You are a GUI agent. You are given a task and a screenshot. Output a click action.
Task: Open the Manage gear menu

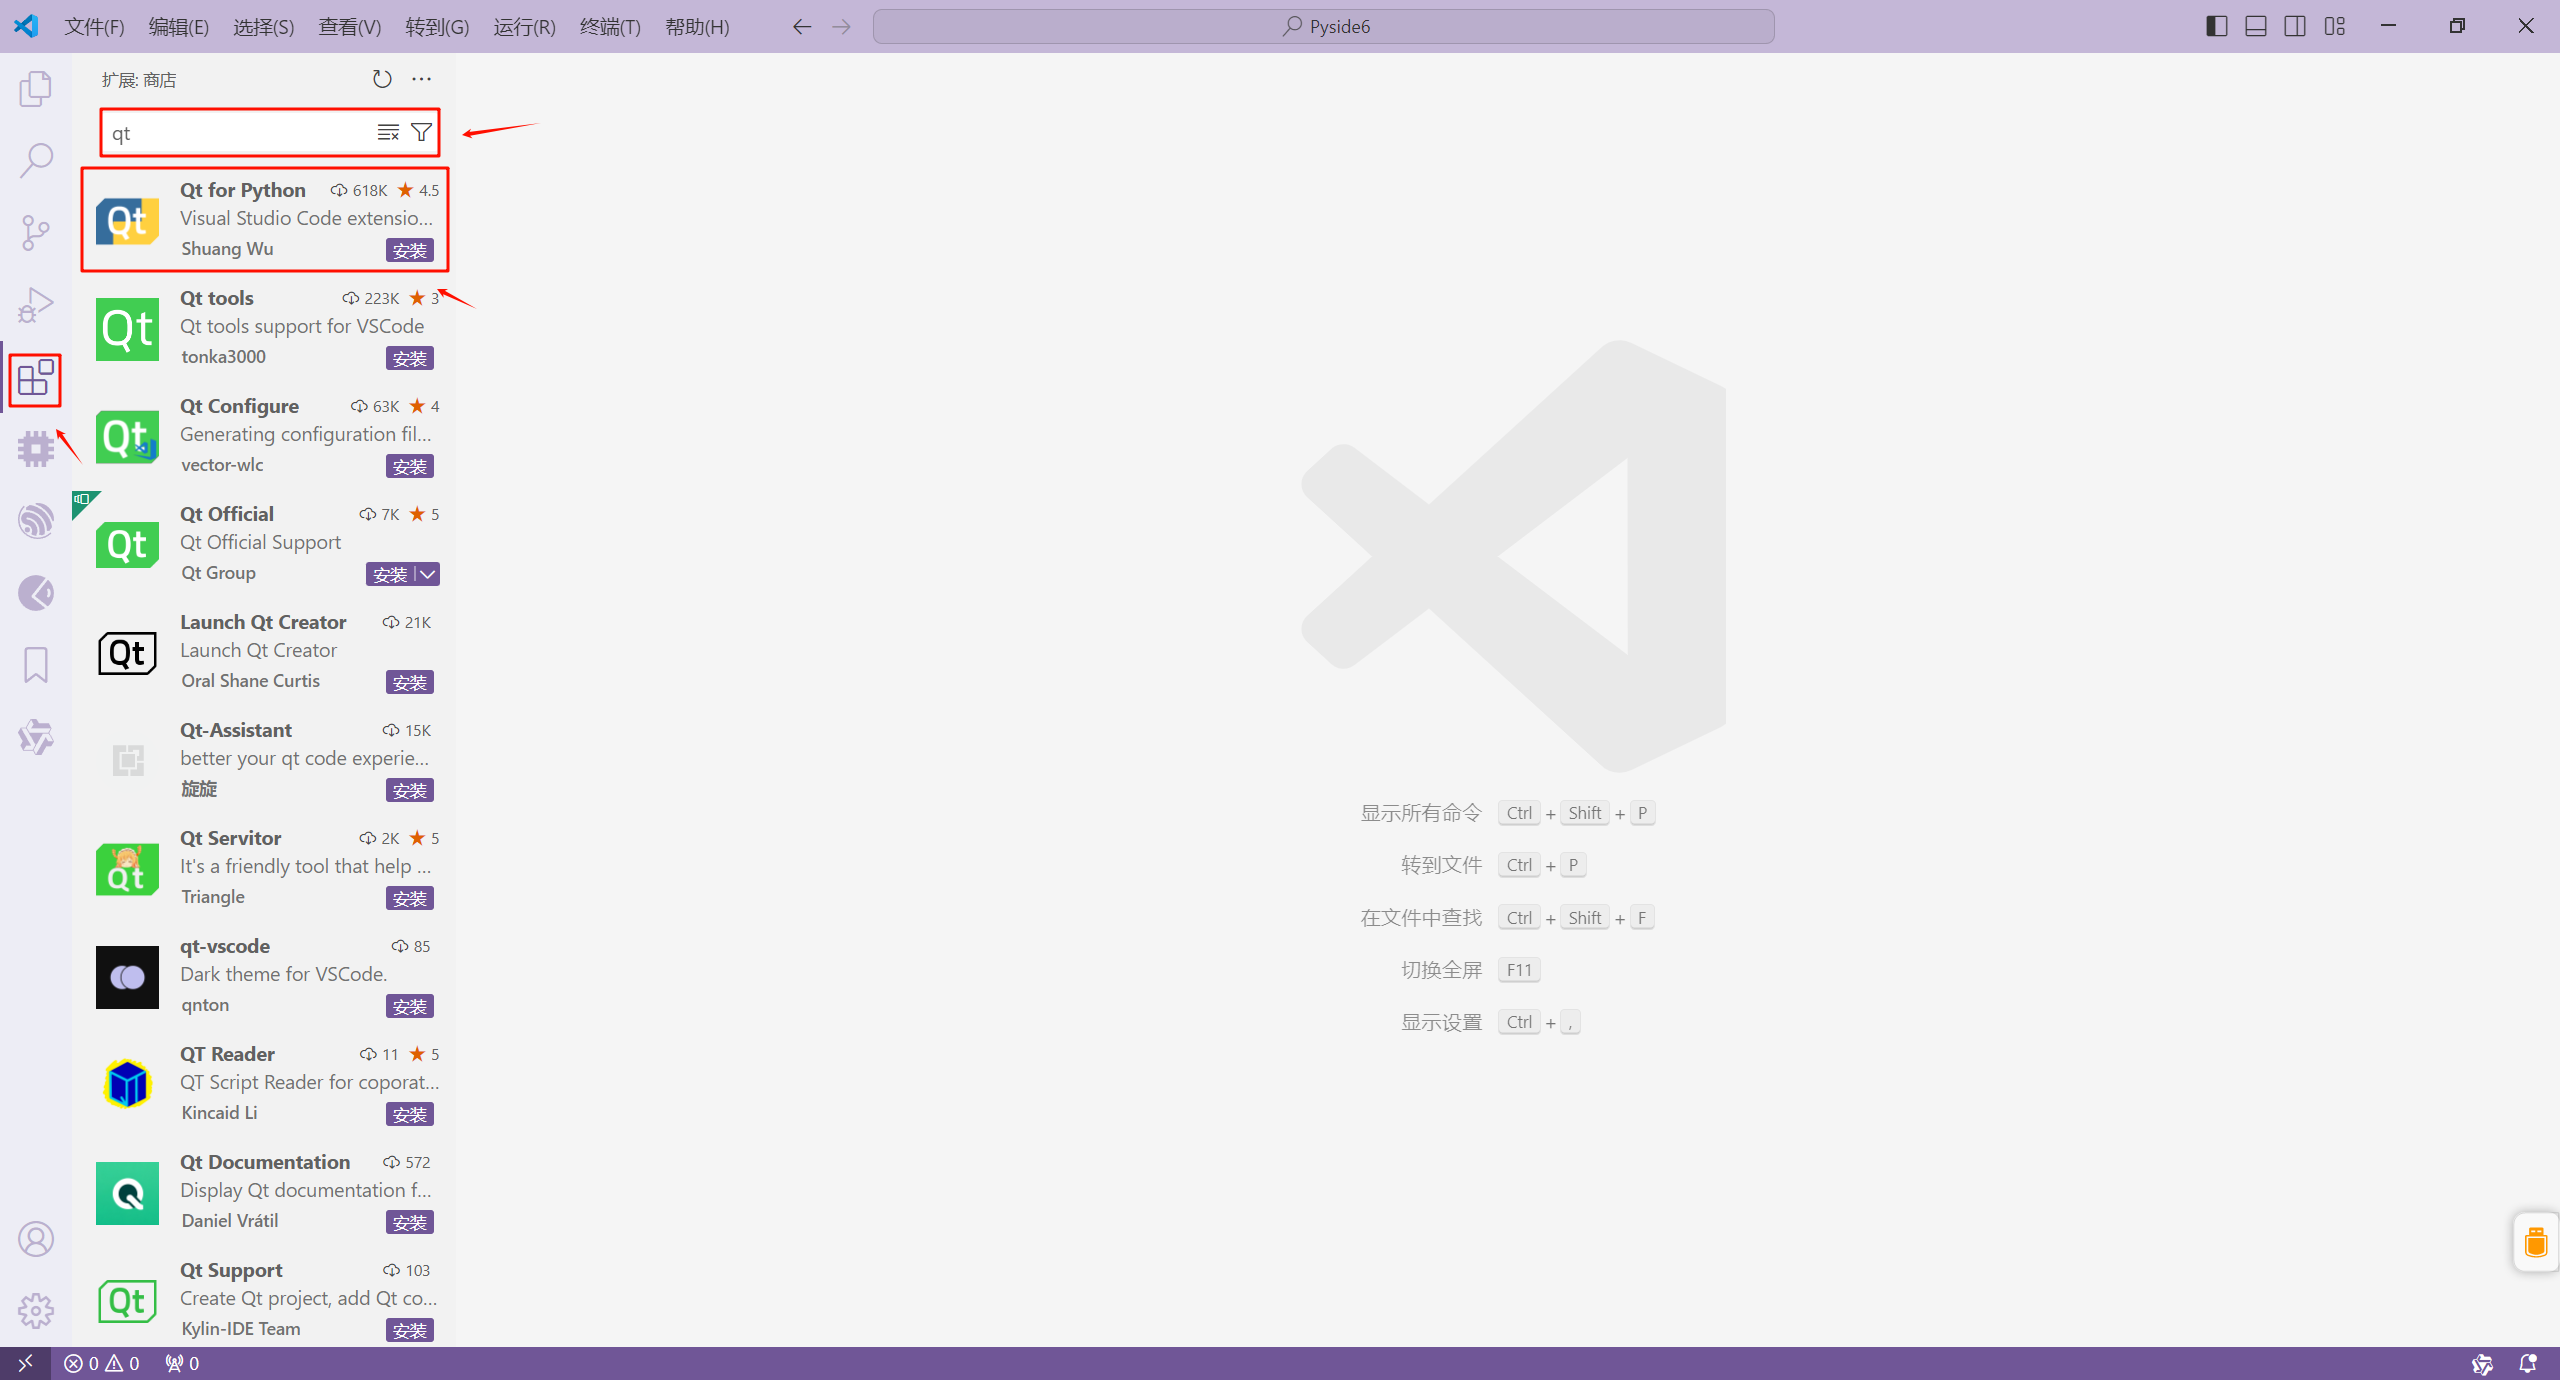[x=35, y=1310]
